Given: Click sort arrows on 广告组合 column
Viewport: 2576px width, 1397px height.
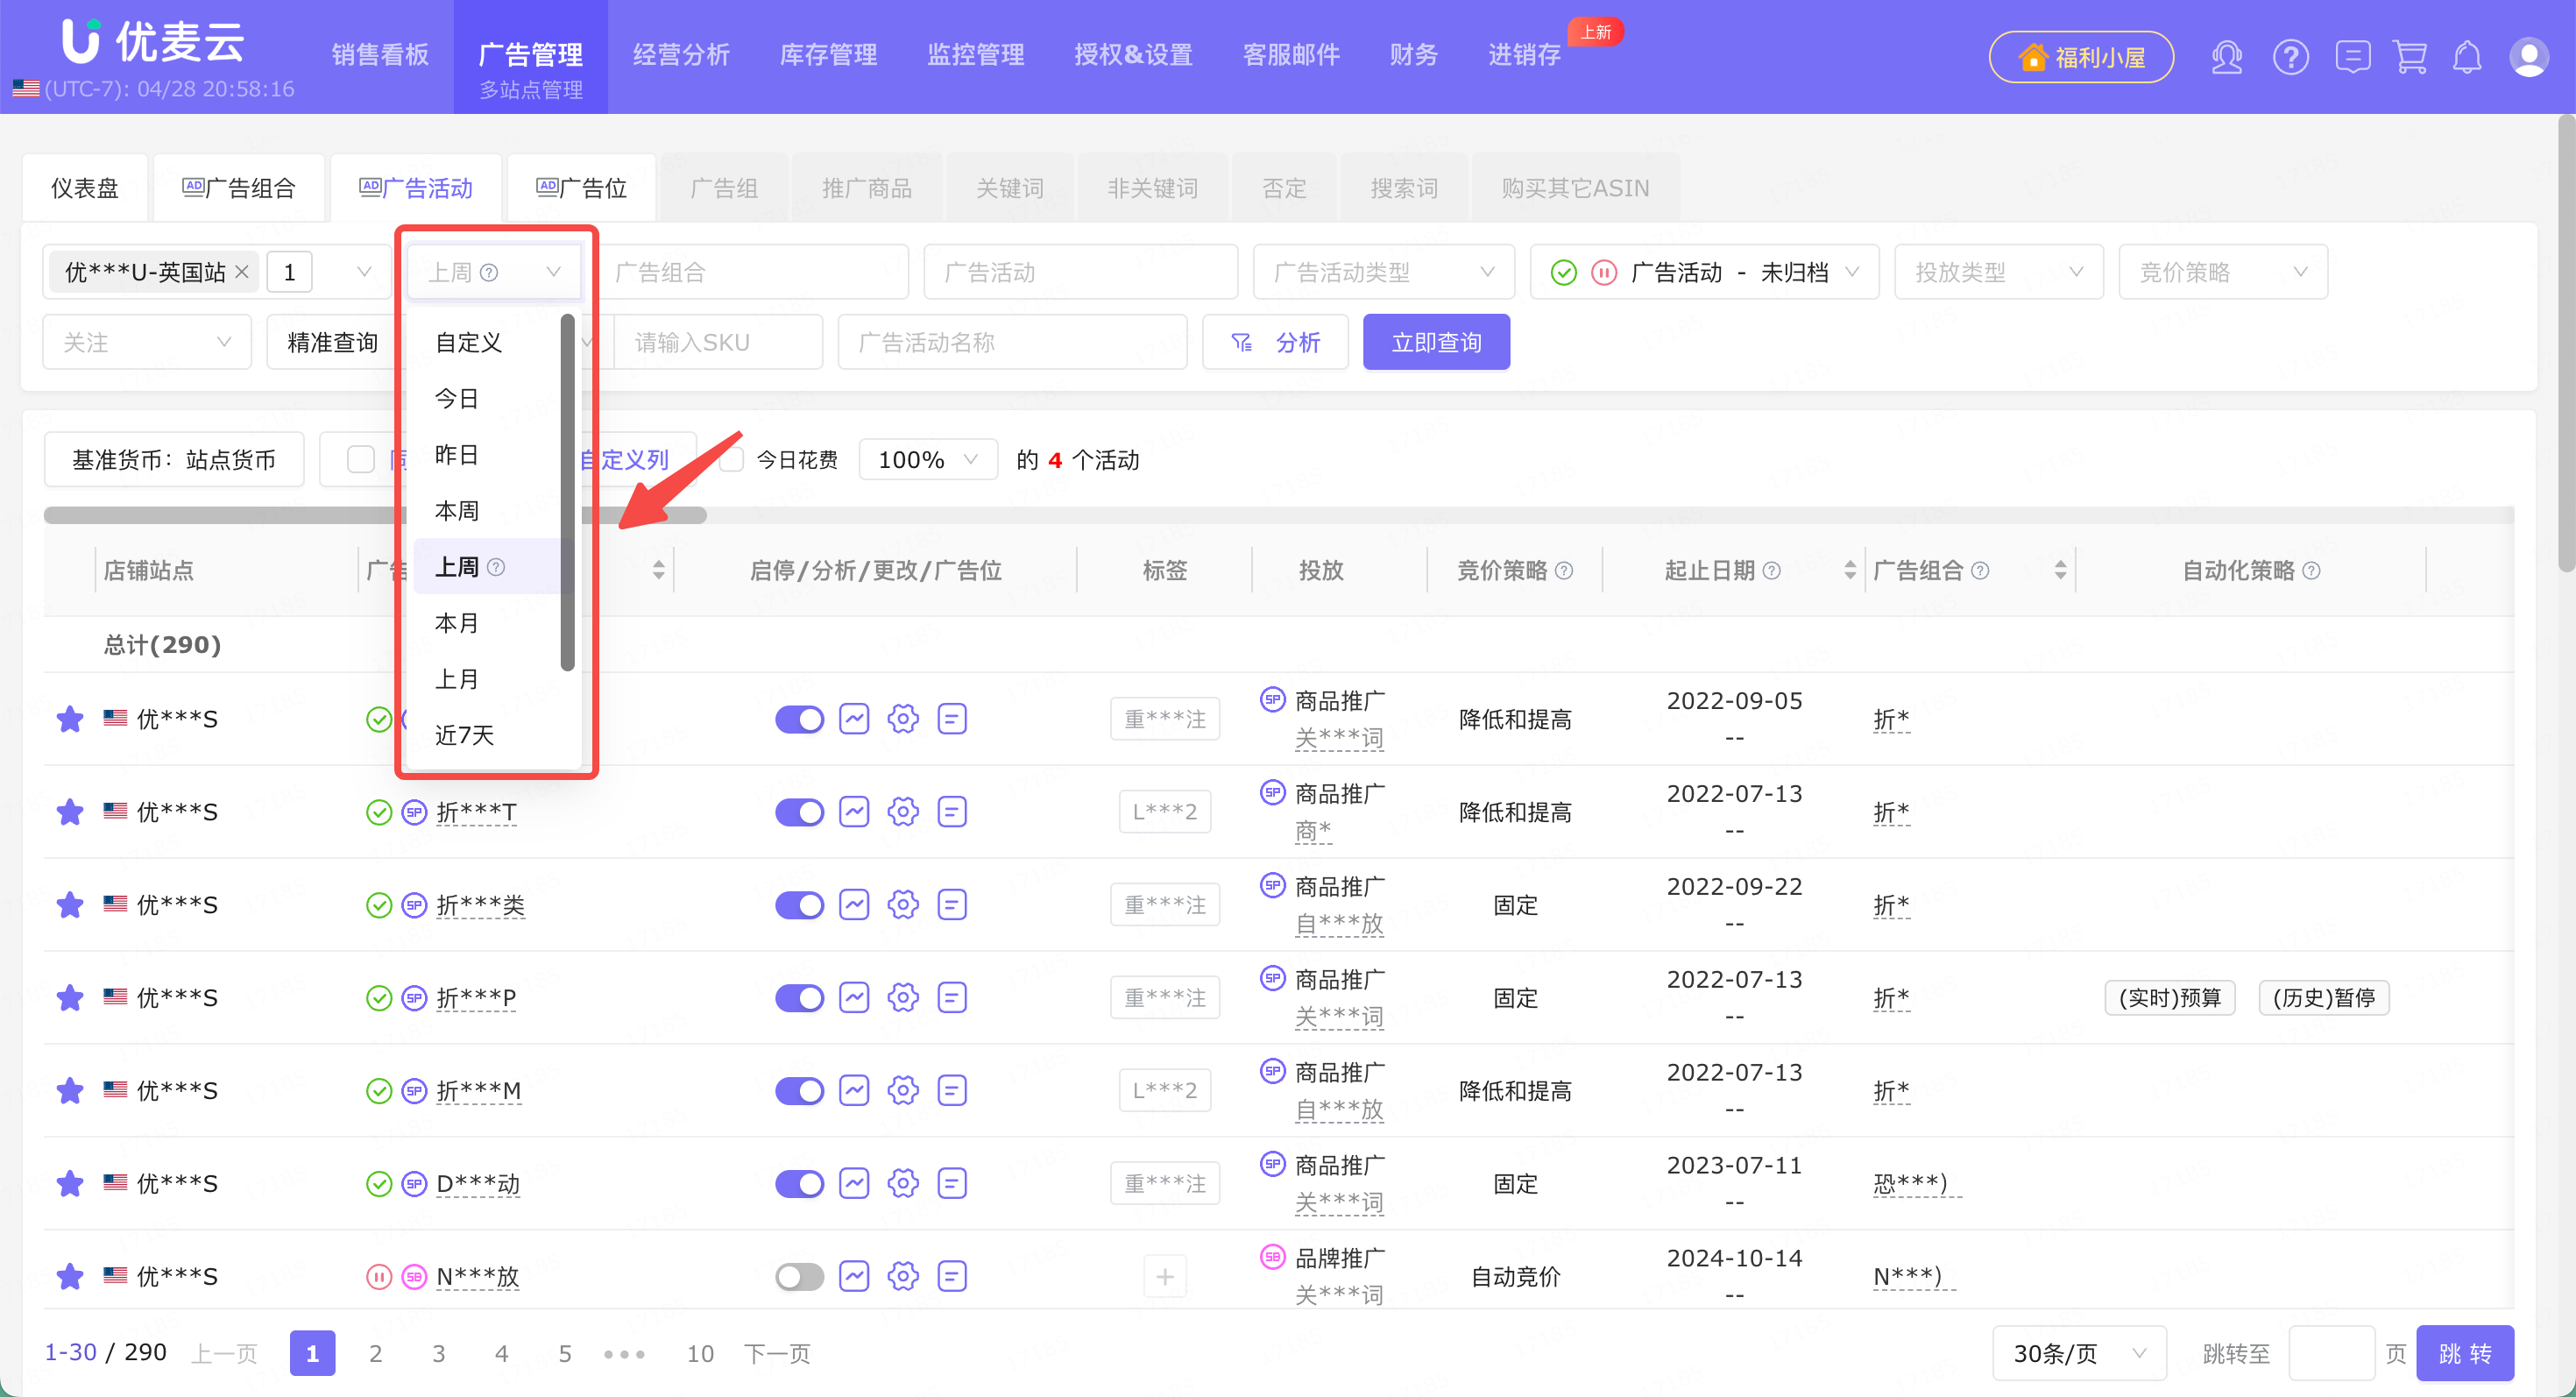Looking at the screenshot, I should click(x=2060, y=570).
